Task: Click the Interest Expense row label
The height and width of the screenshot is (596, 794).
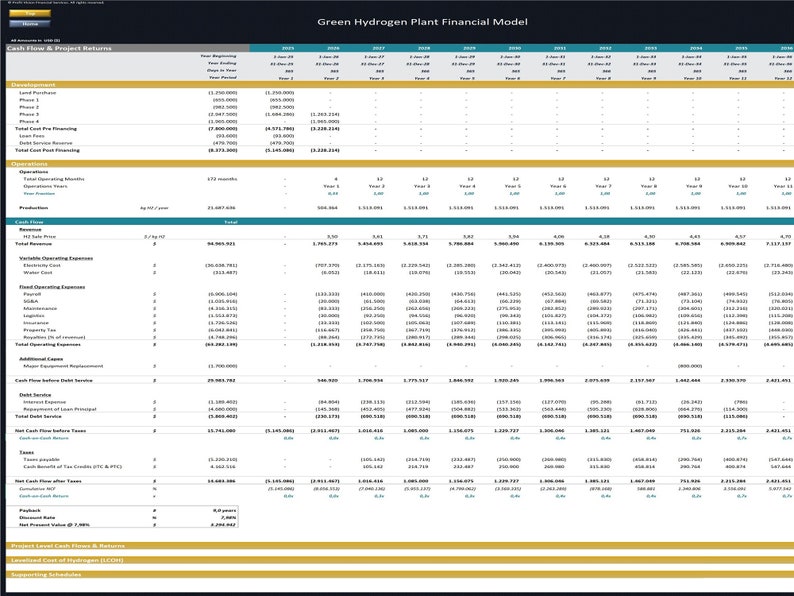Action: coord(45,402)
